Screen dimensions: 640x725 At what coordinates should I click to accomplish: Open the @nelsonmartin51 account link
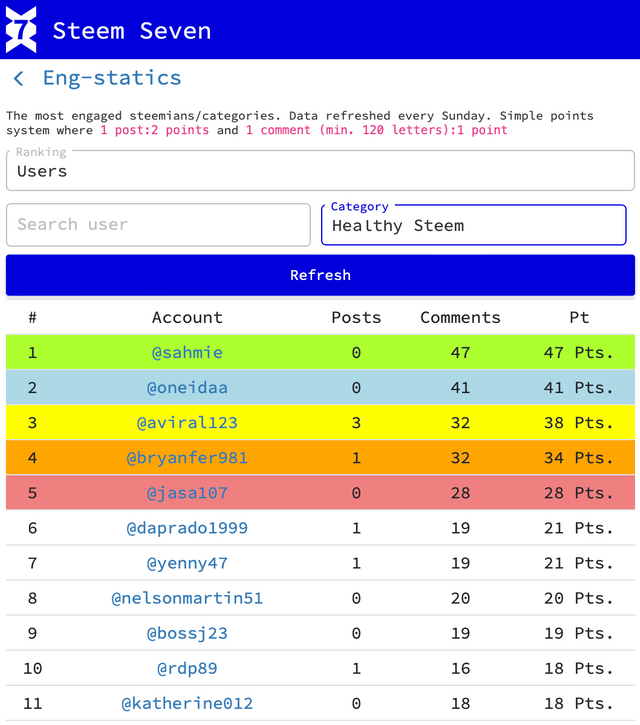pos(187,598)
